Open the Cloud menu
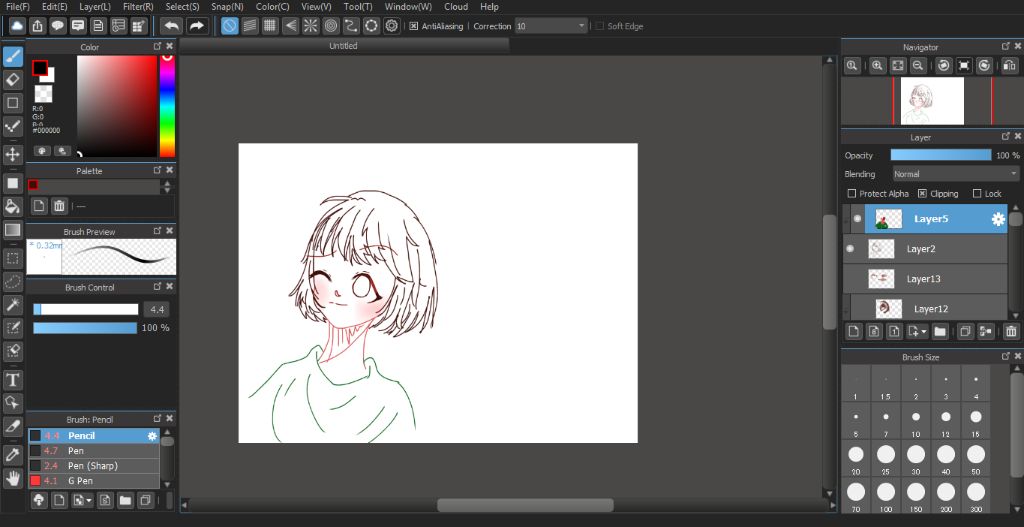This screenshot has height=527, width=1024. [456, 7]
